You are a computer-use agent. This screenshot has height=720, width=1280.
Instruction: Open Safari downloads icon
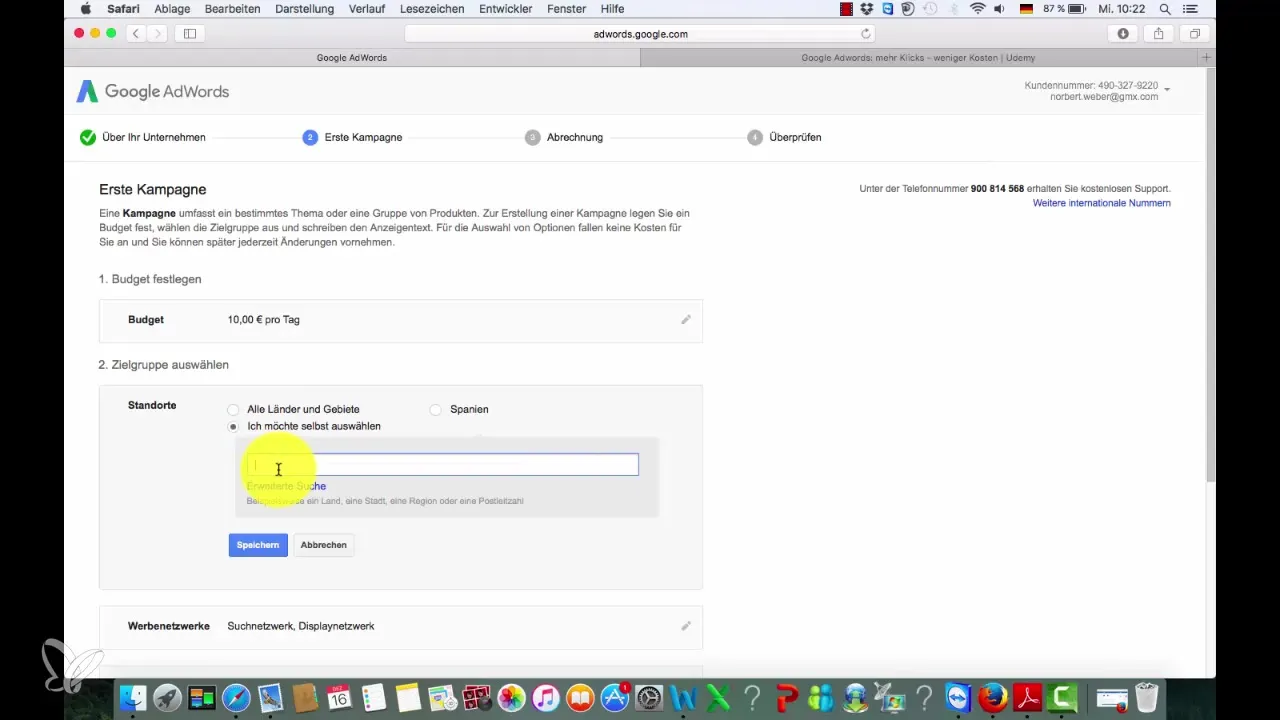coord(1123,34)
